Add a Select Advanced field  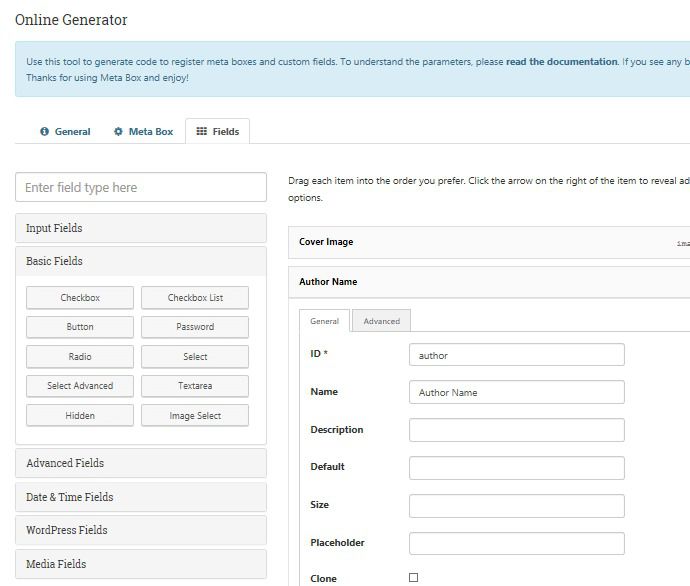click(x=80, y=386)
